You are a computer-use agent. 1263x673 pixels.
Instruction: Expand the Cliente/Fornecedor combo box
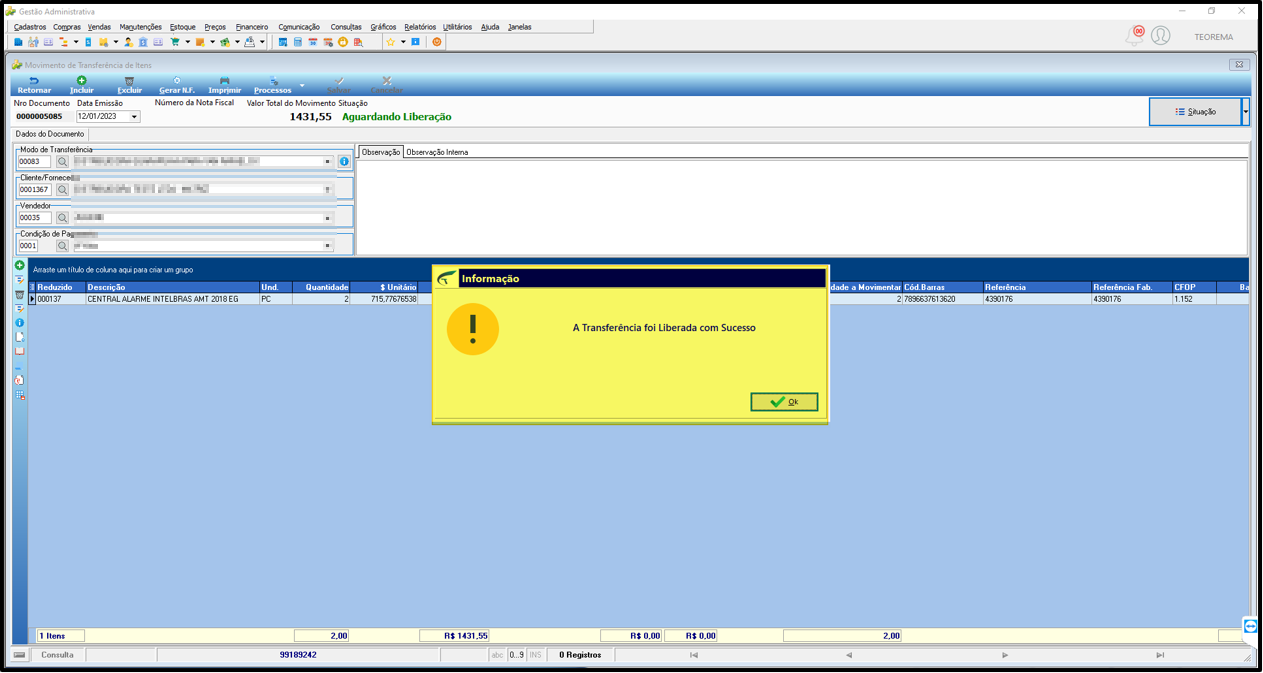(328, 189)
